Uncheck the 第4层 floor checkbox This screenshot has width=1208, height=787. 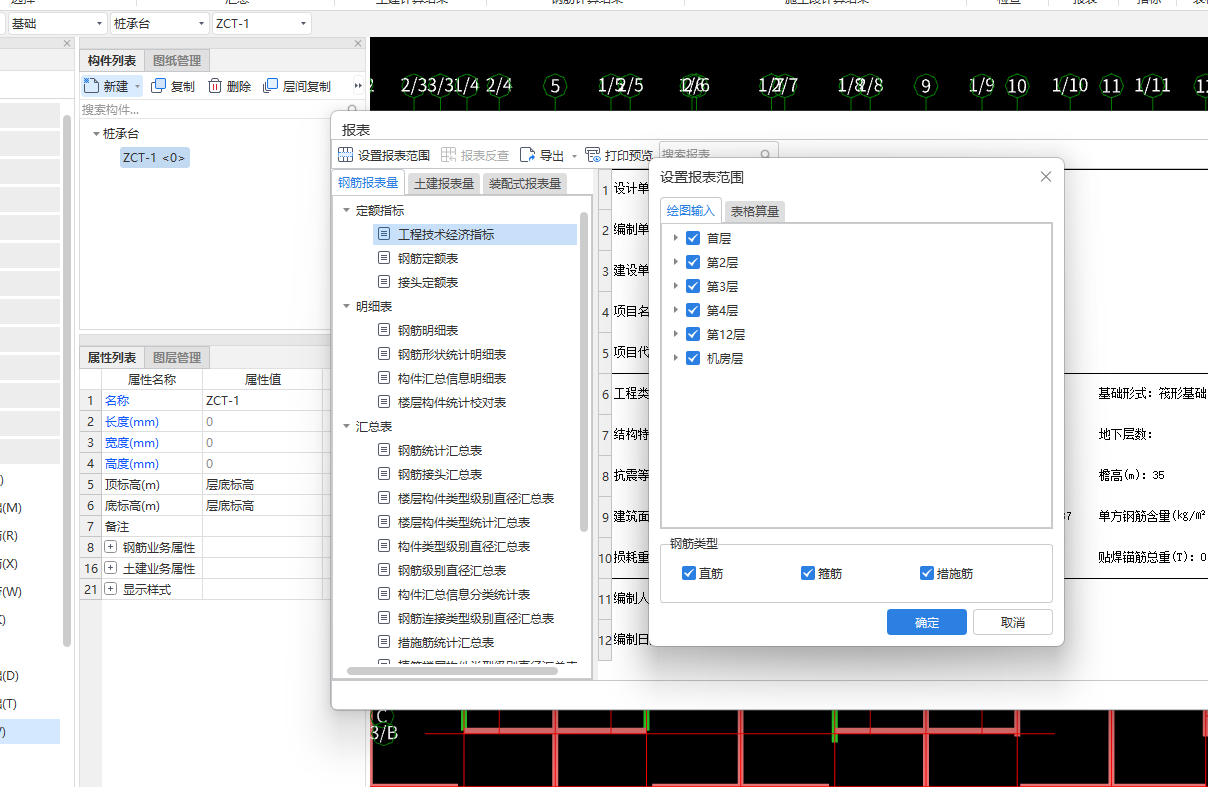coord(693,310)
